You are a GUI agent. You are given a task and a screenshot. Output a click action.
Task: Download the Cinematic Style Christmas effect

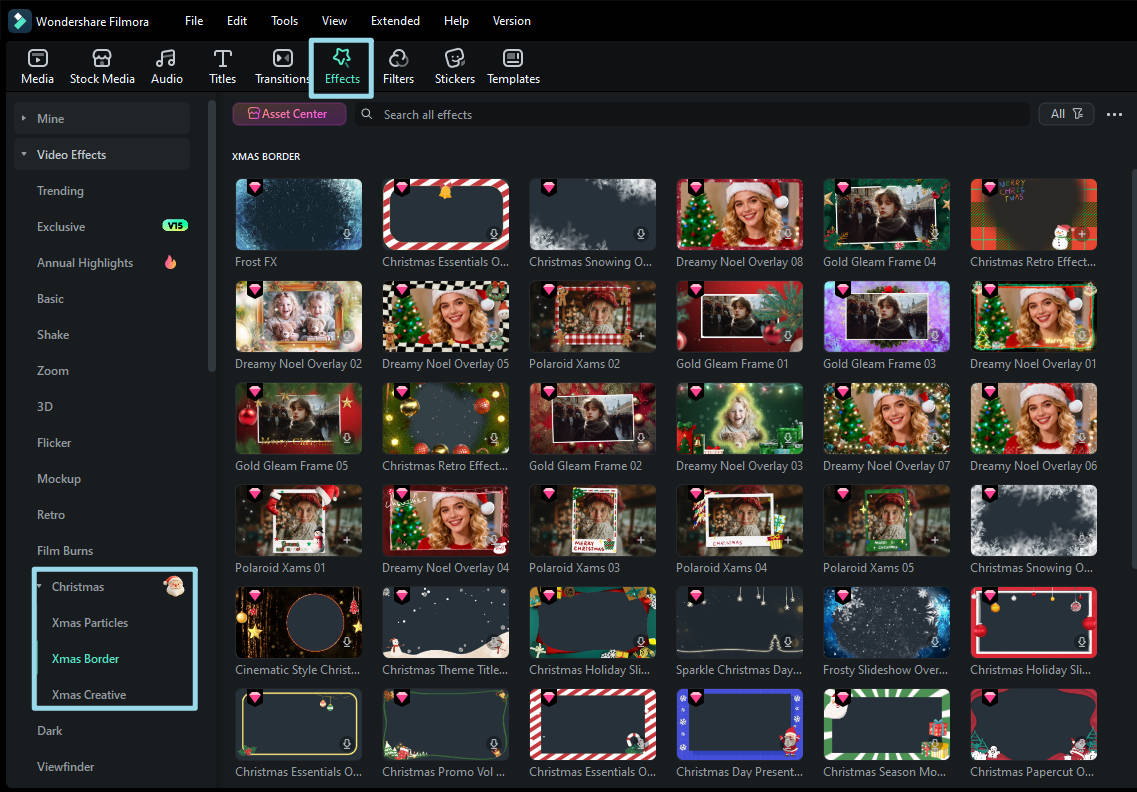pyautogui.click(x=347, y=643)
